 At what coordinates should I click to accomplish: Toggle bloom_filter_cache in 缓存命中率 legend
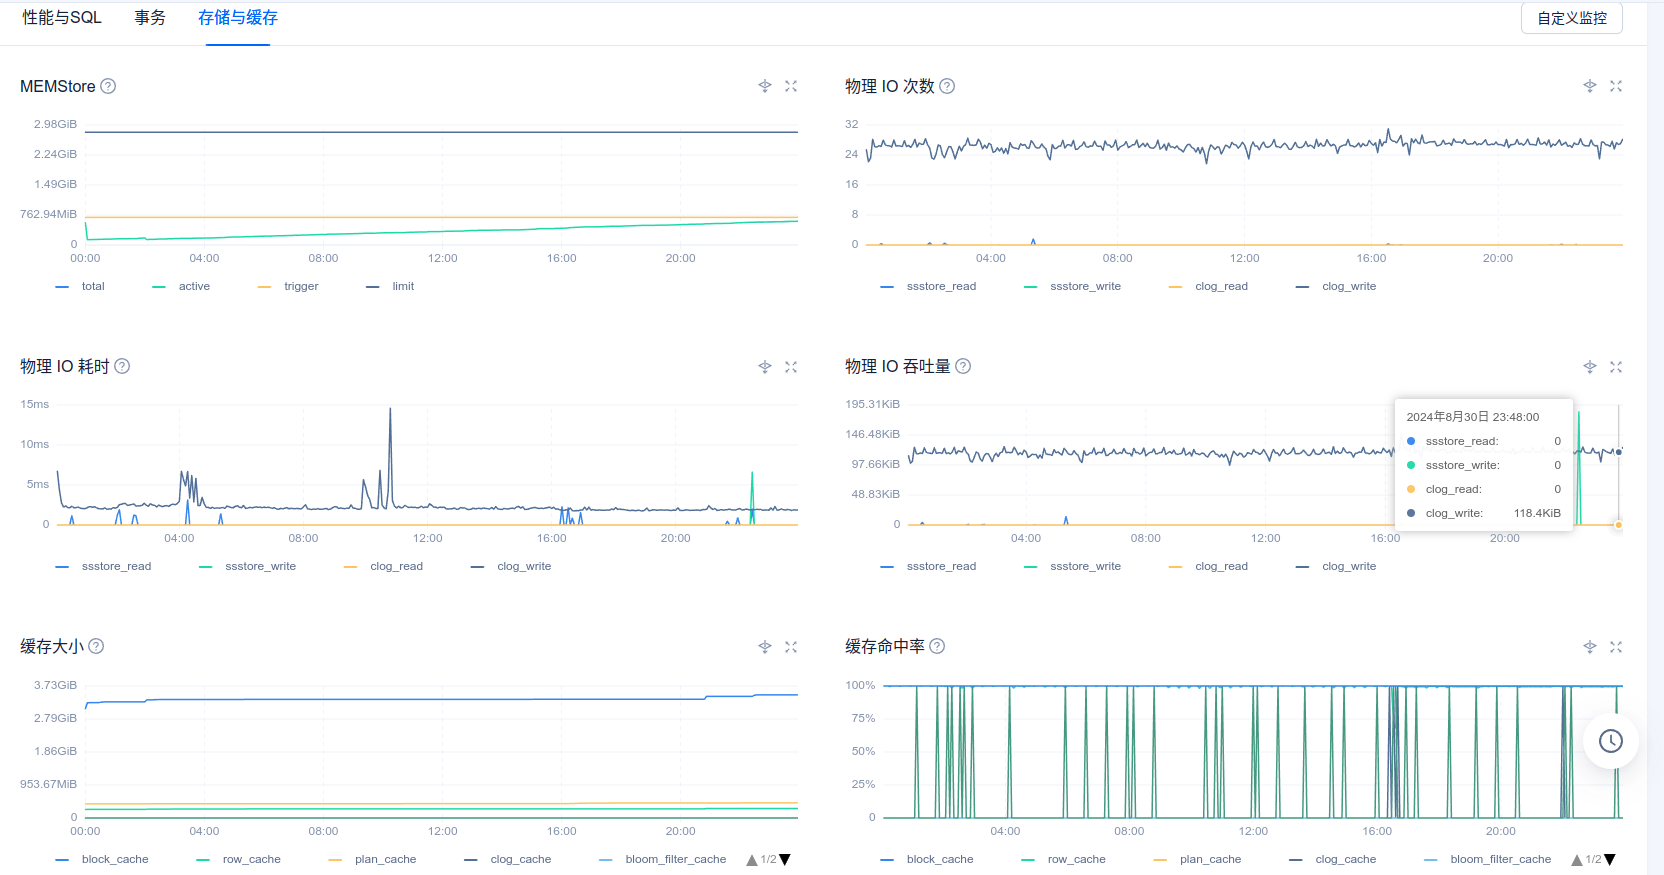coord(1488,859)
